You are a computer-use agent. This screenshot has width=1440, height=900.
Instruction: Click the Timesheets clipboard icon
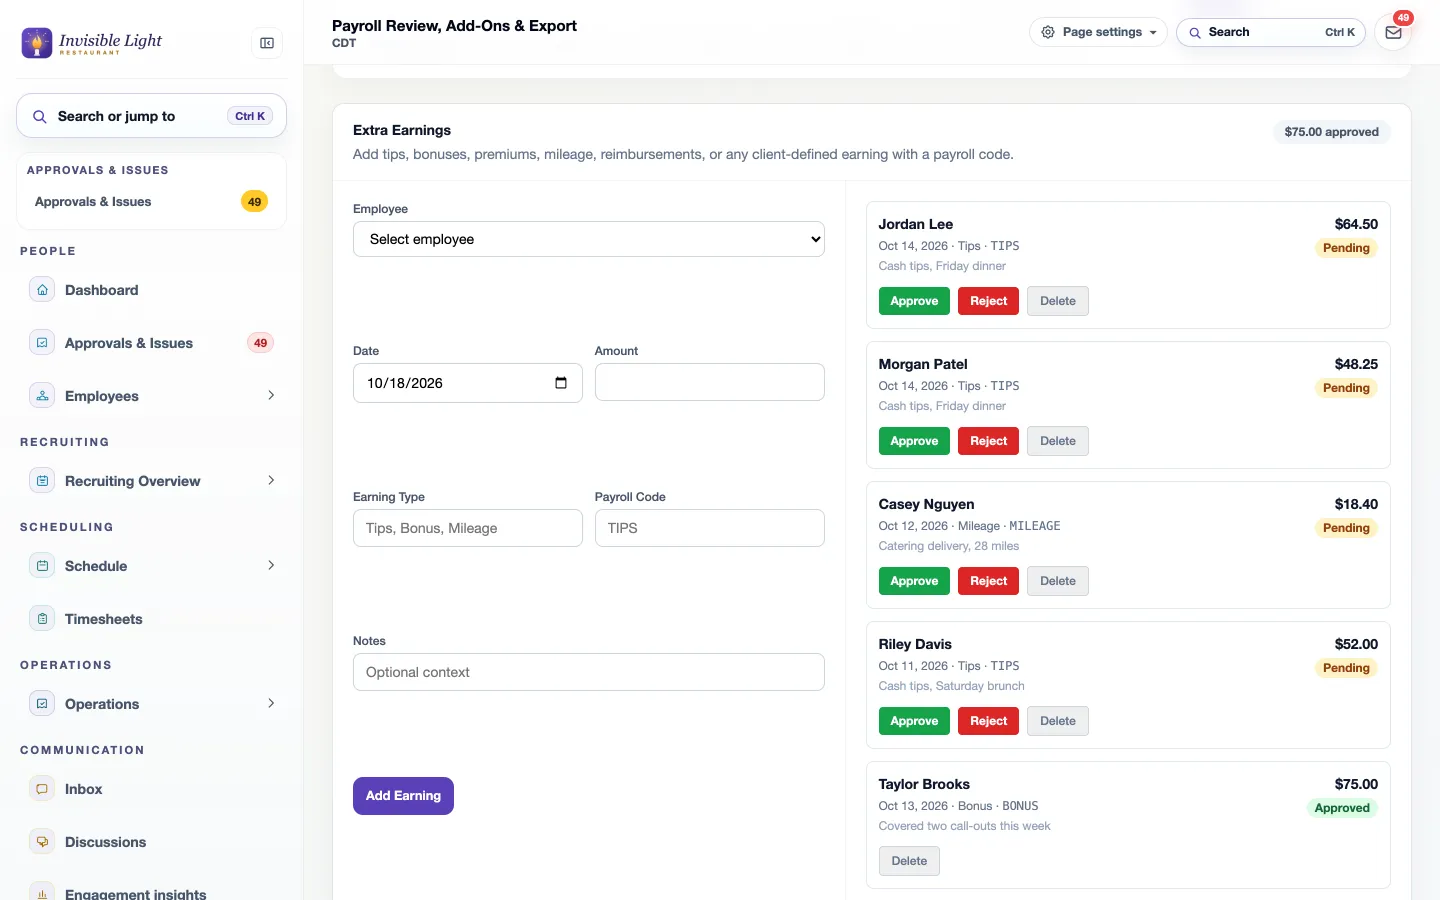(x=42, y=619)
